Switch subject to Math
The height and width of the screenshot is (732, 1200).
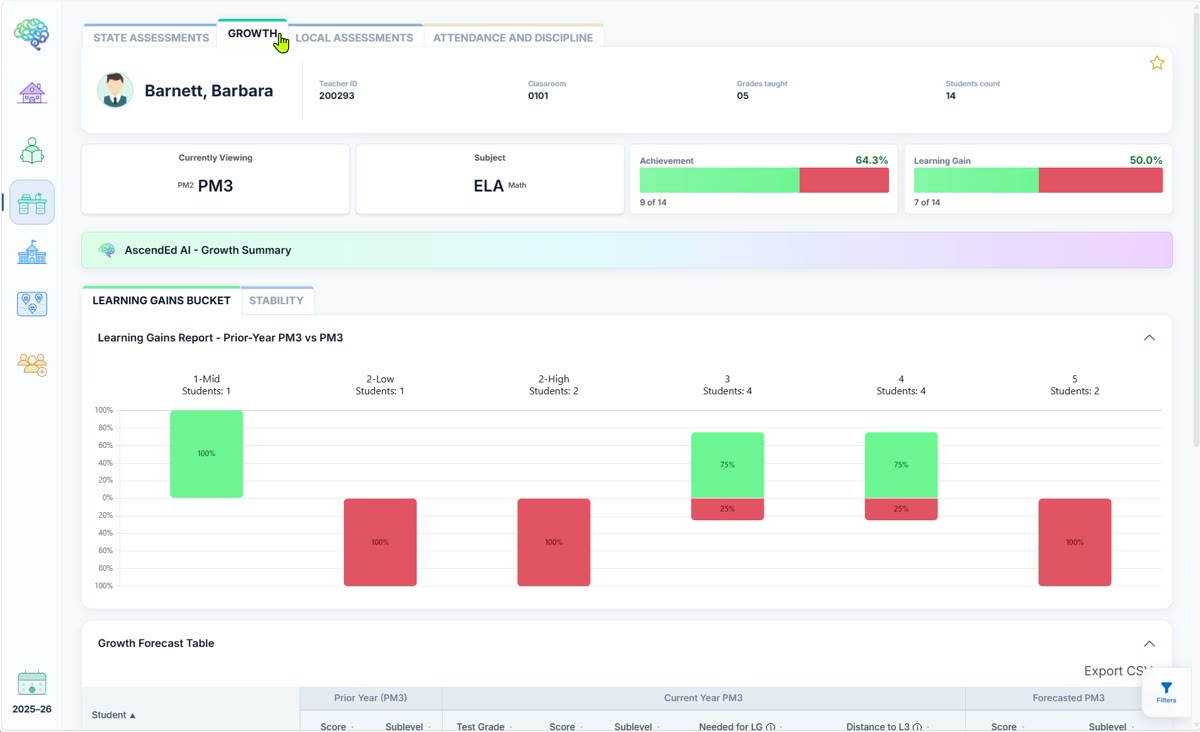[517, 185]
